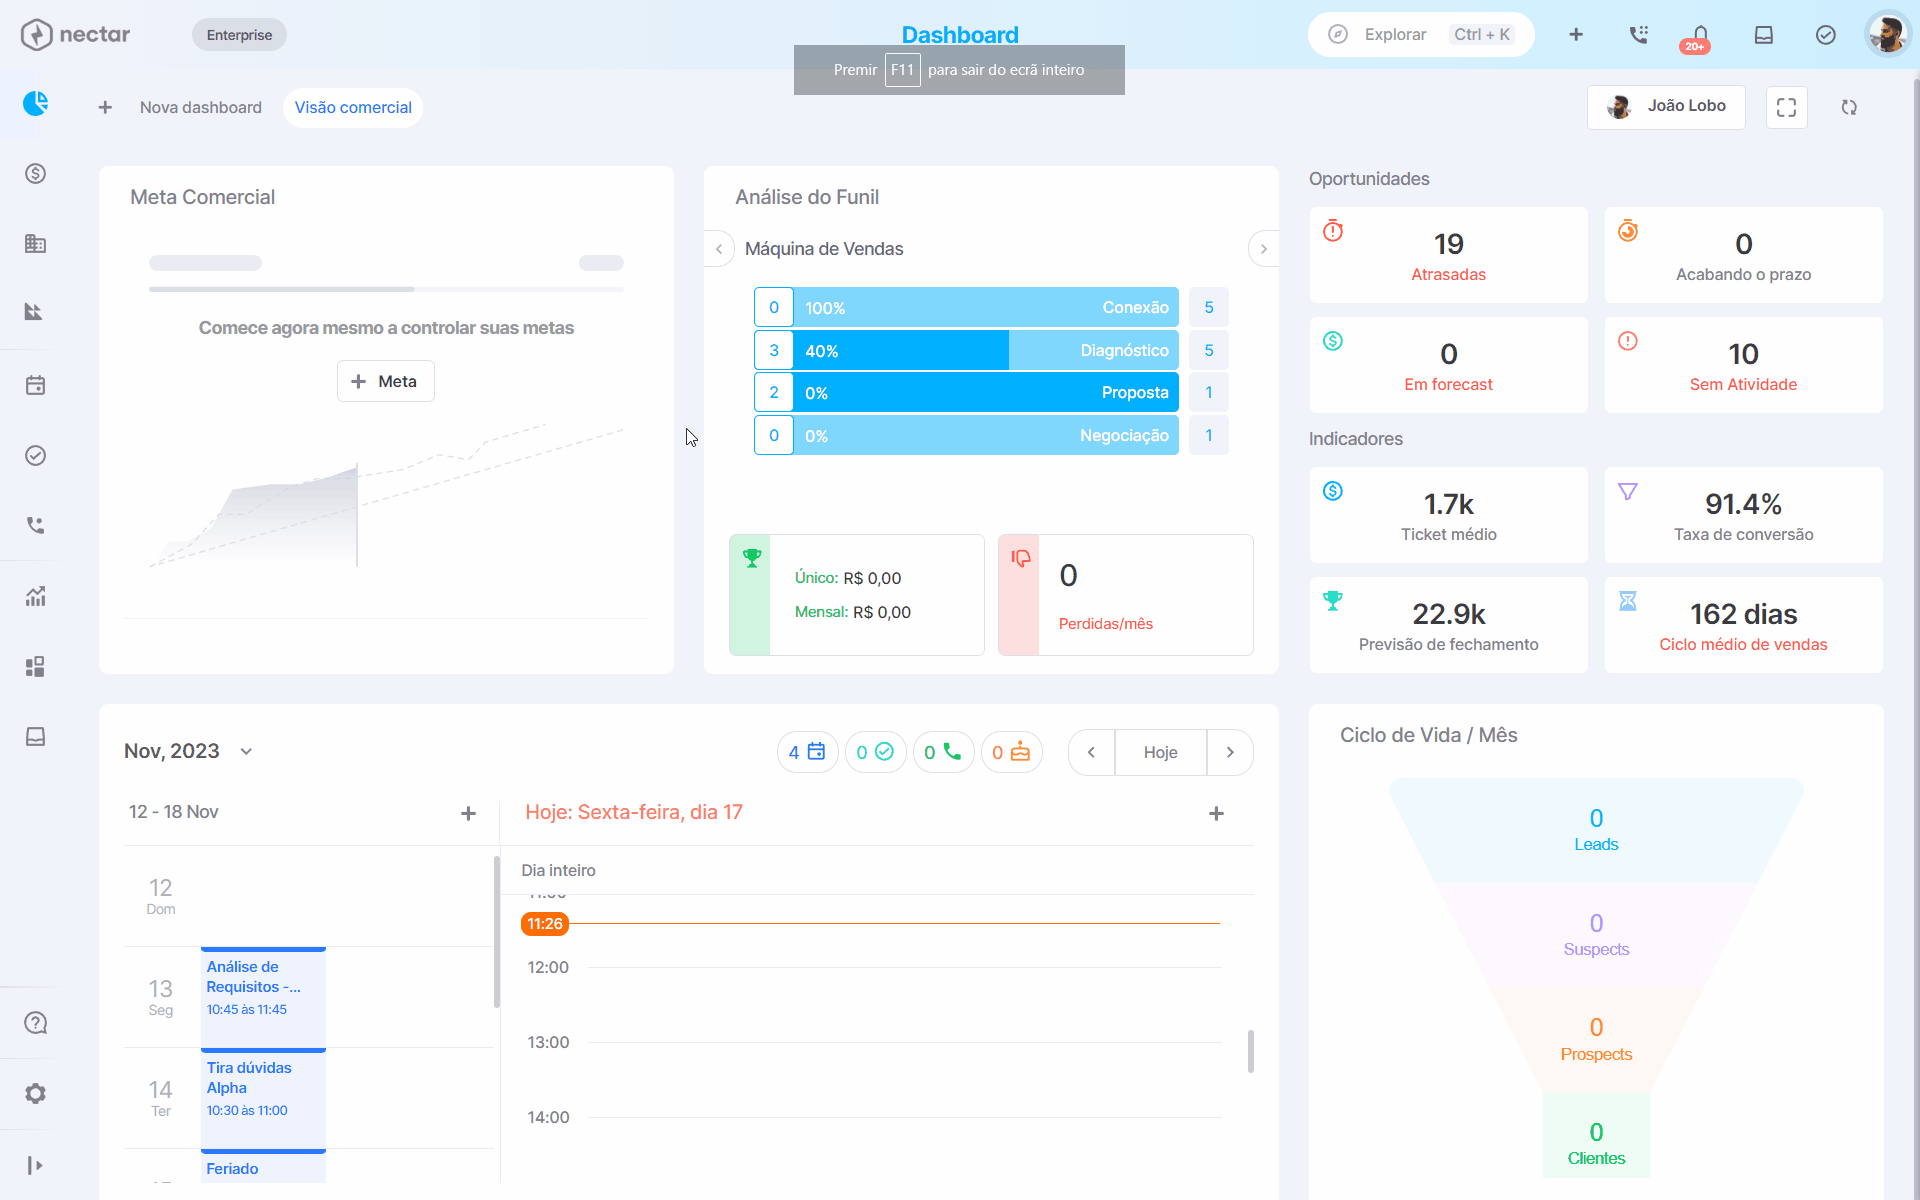The width and height of the screenshot is (1920, 1200).
Task: Open the 10 Sem Atividade card
Action: [x=1744, y=365]
